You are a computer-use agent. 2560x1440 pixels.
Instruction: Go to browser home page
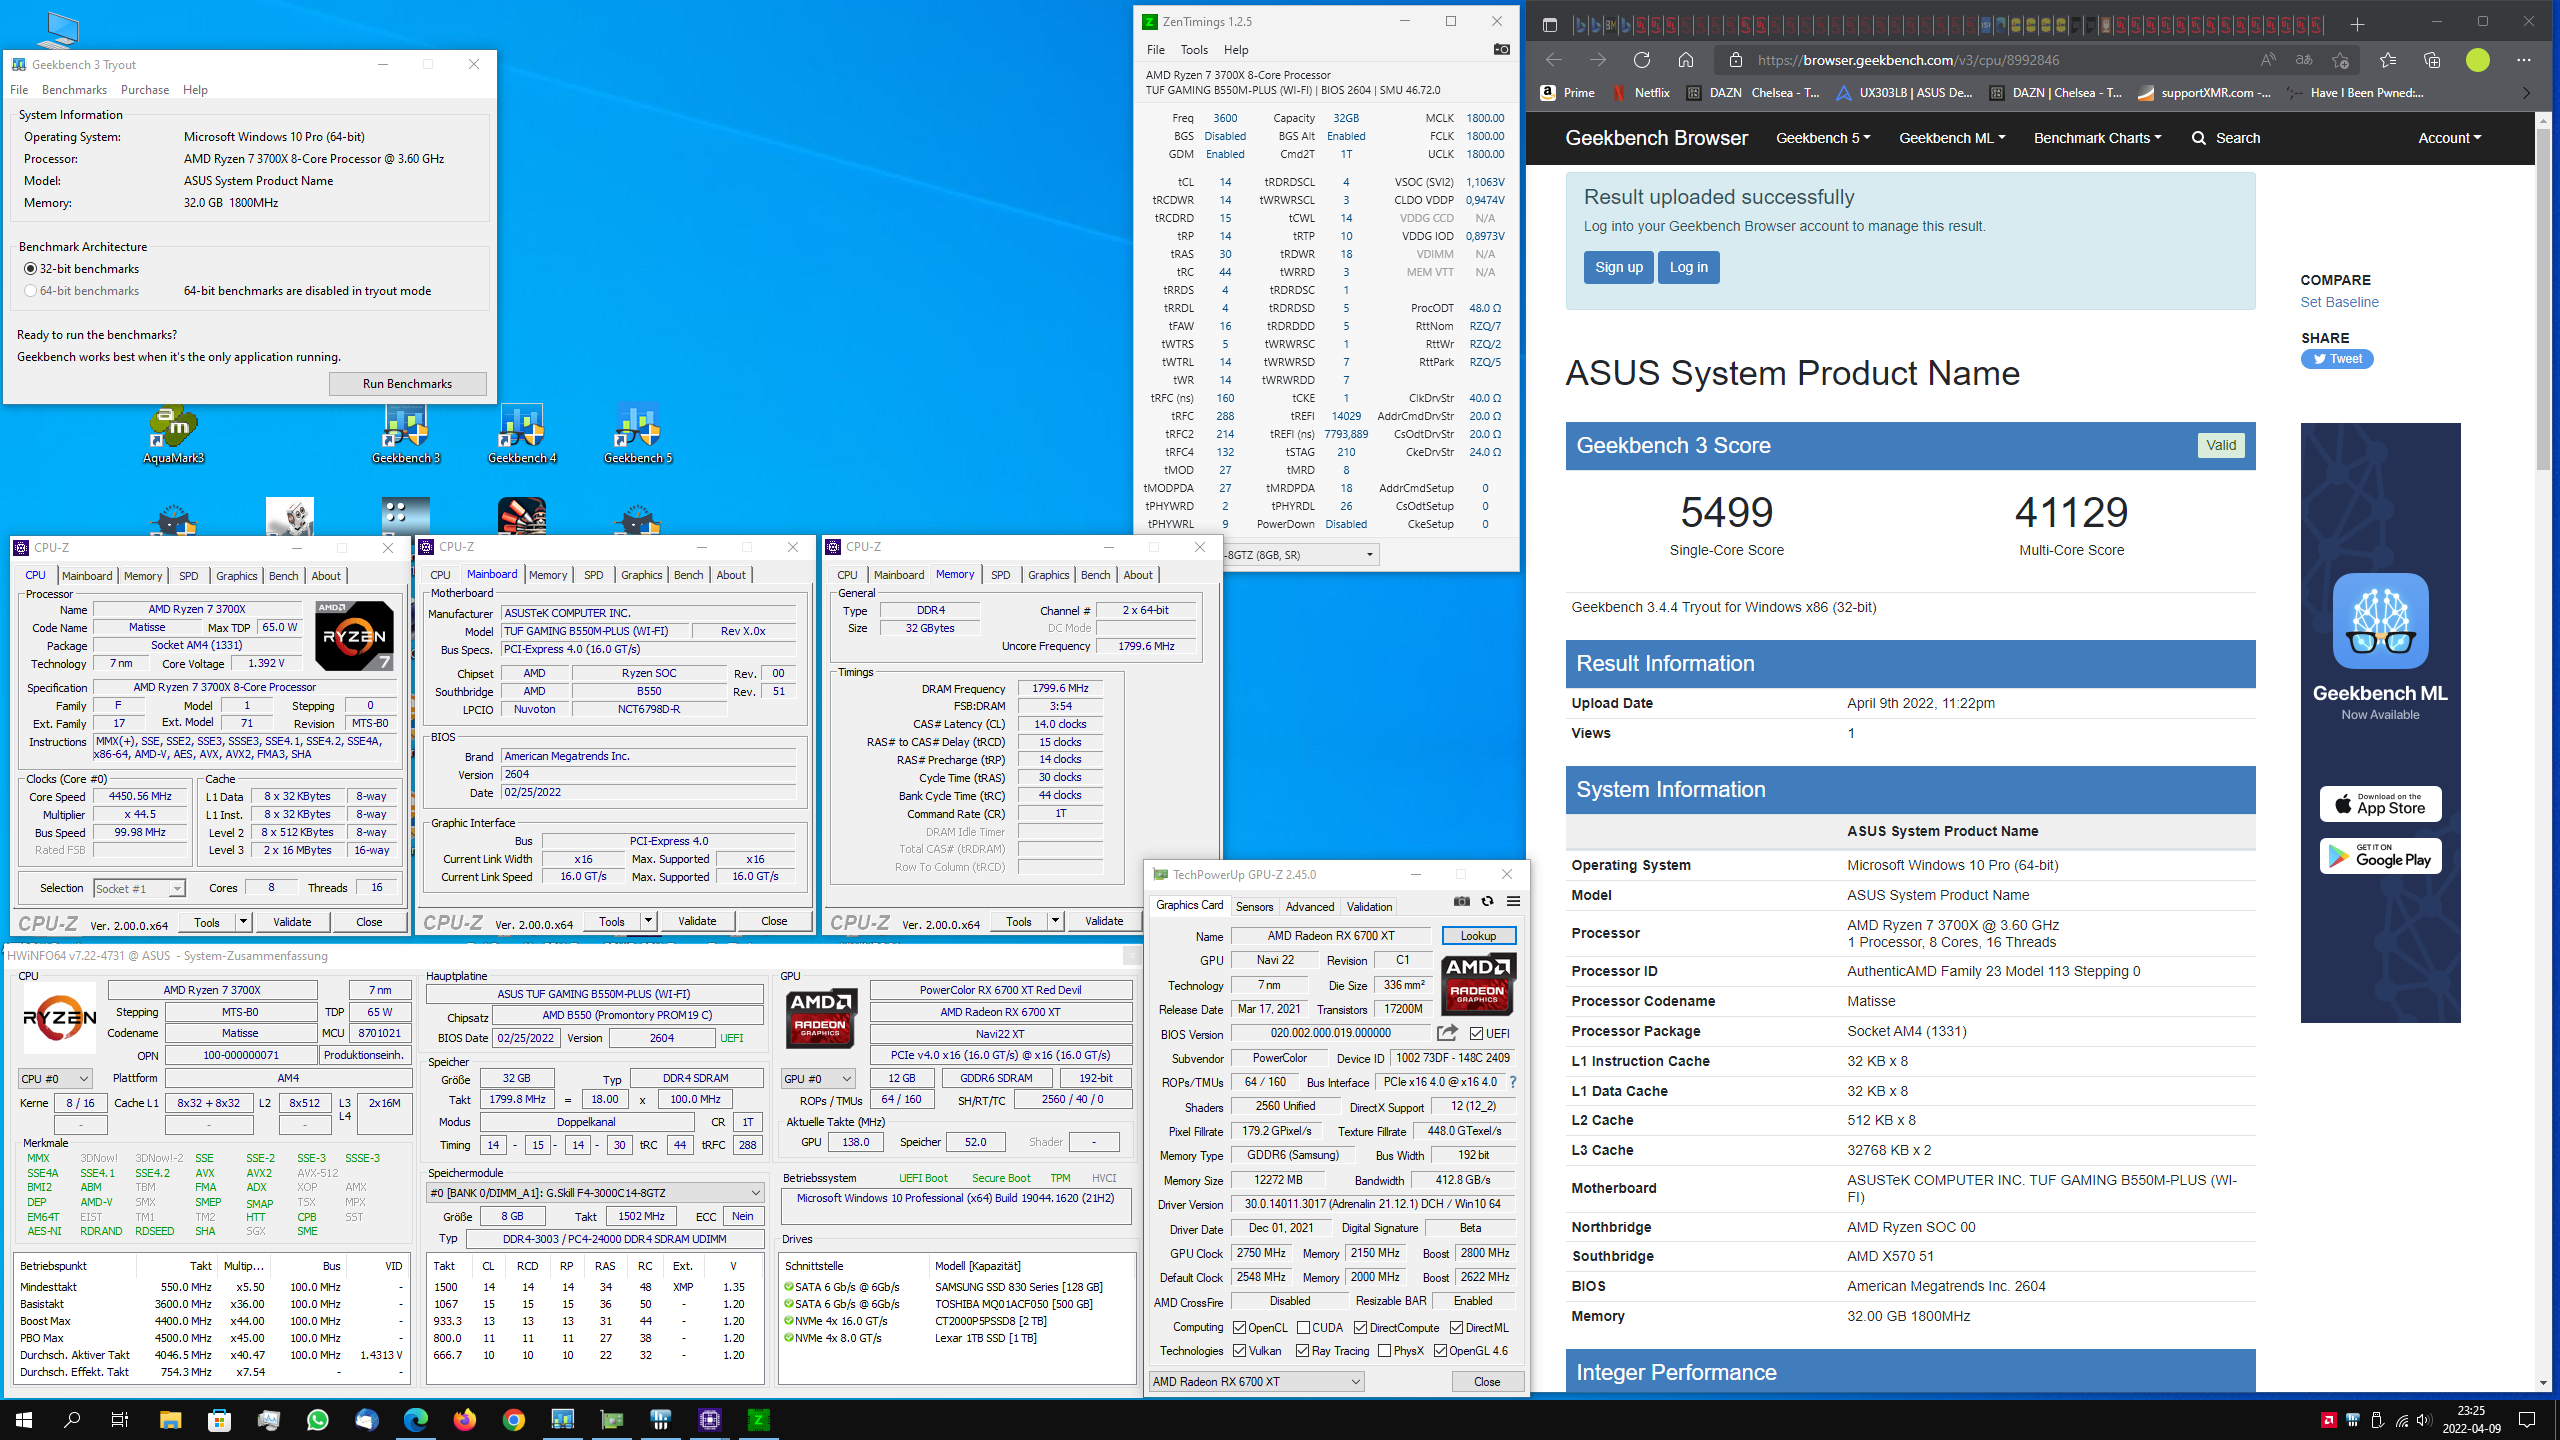(1685, 60)
